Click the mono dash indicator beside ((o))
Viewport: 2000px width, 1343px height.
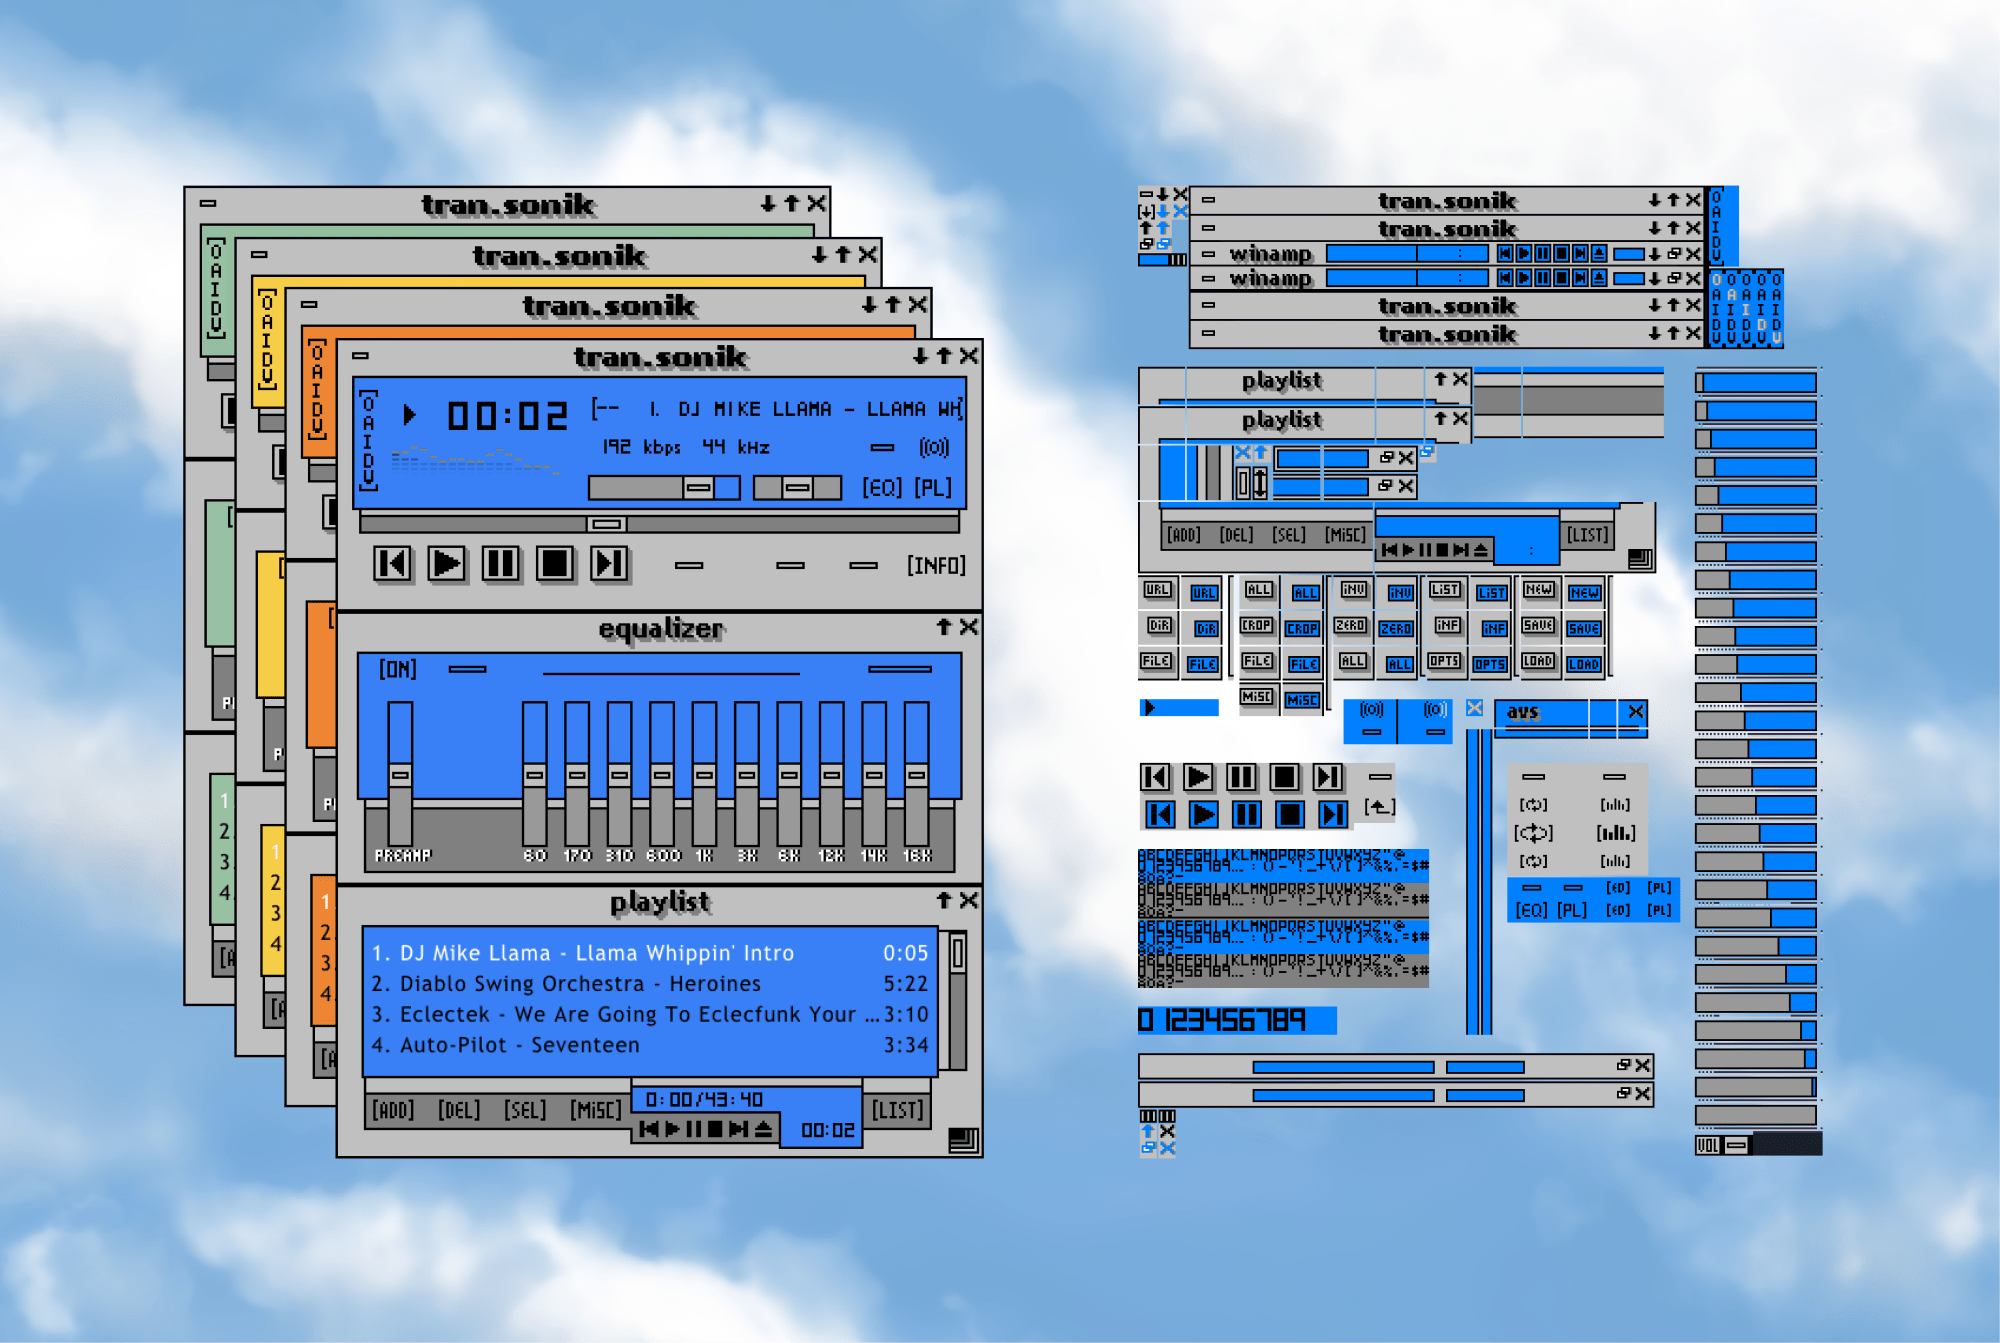click(882, 447)
